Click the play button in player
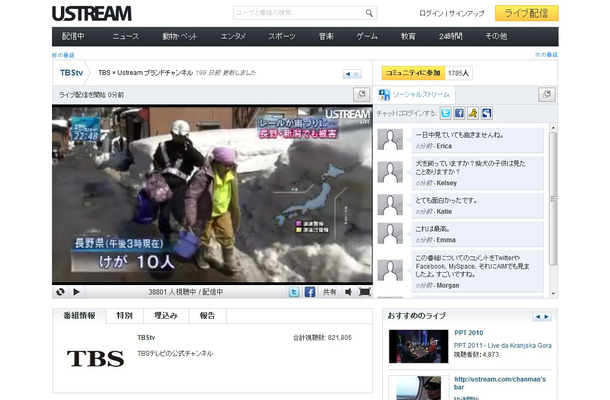The height and width of the screenshot is (400, 610). coord(76,292)
